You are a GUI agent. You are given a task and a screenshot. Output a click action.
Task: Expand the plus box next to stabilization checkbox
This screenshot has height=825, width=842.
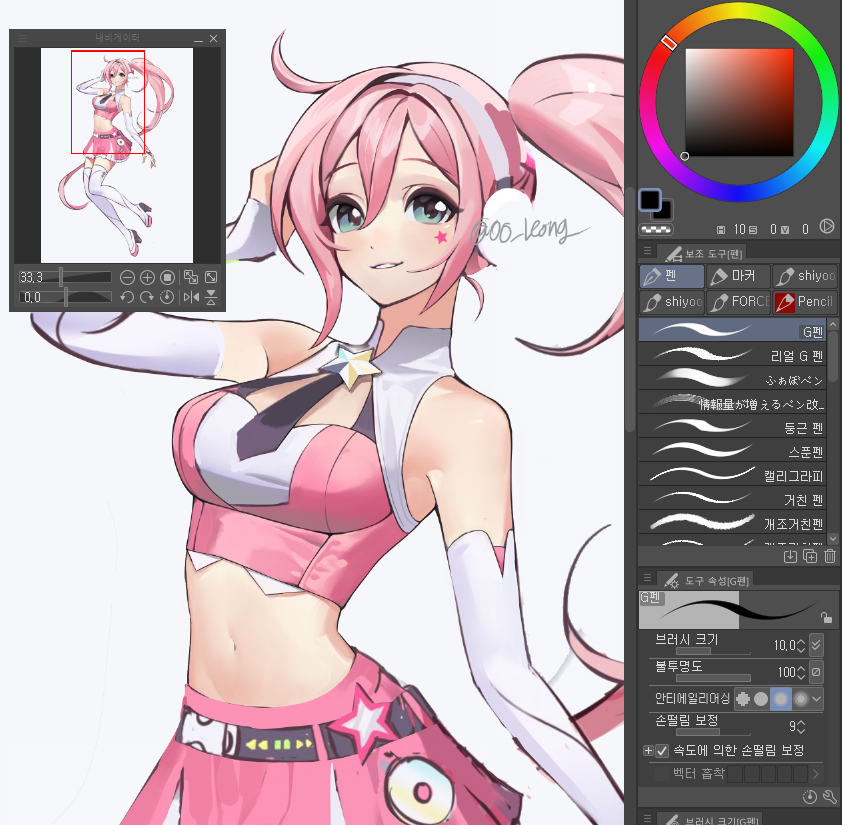pos(649,752)
